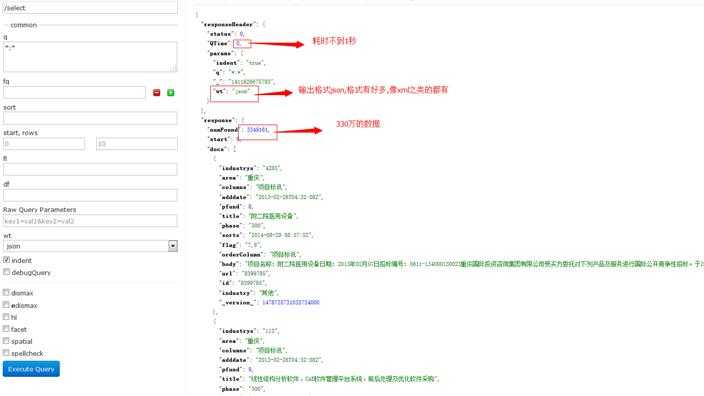The width and height of the screenshot is (704, 396).
Task: Click the Execute Query button
Action: (x=31, y=369)
